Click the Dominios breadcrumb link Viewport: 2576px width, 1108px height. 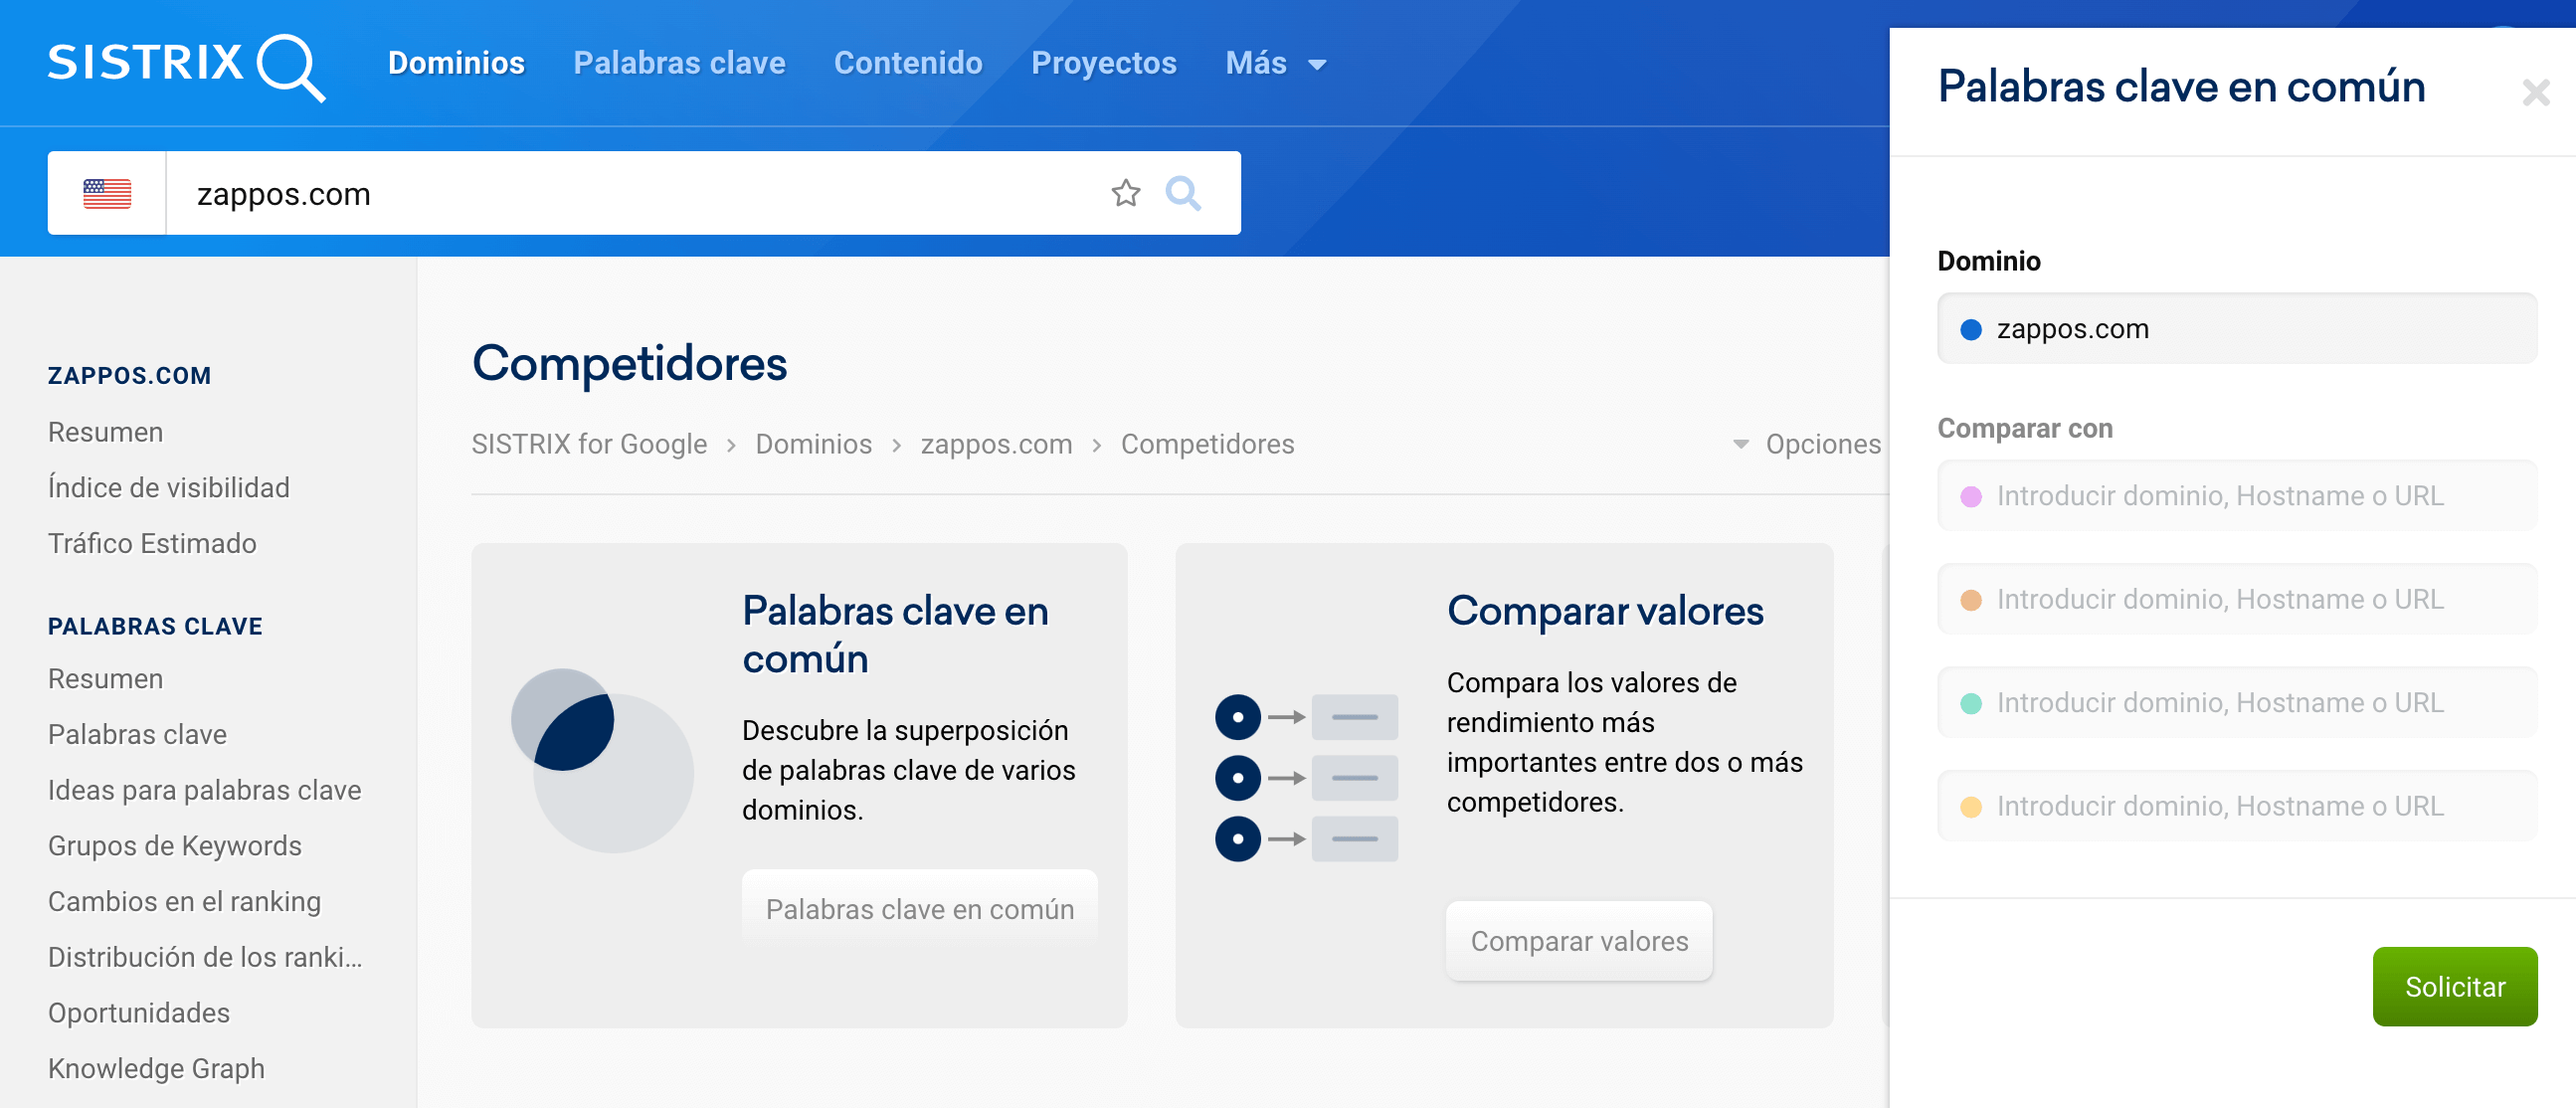click(813, 444)
